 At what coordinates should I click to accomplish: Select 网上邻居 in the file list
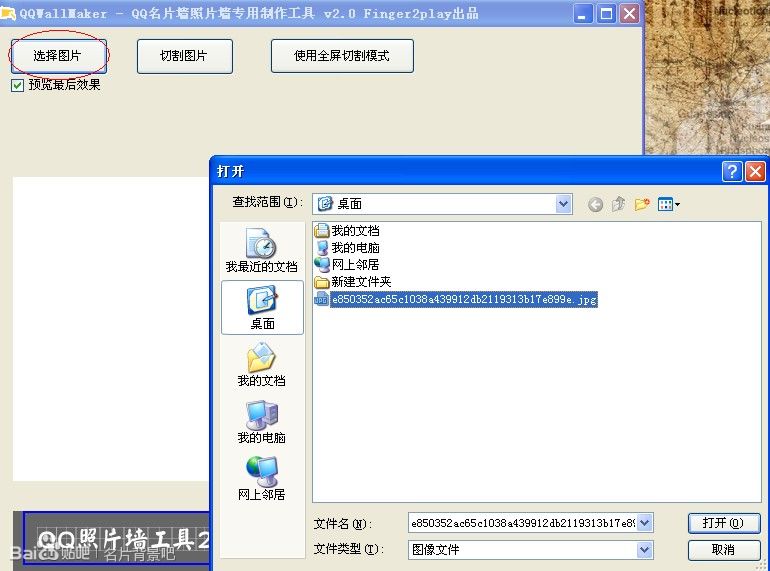pyautogui.click(x=347, y=265)
